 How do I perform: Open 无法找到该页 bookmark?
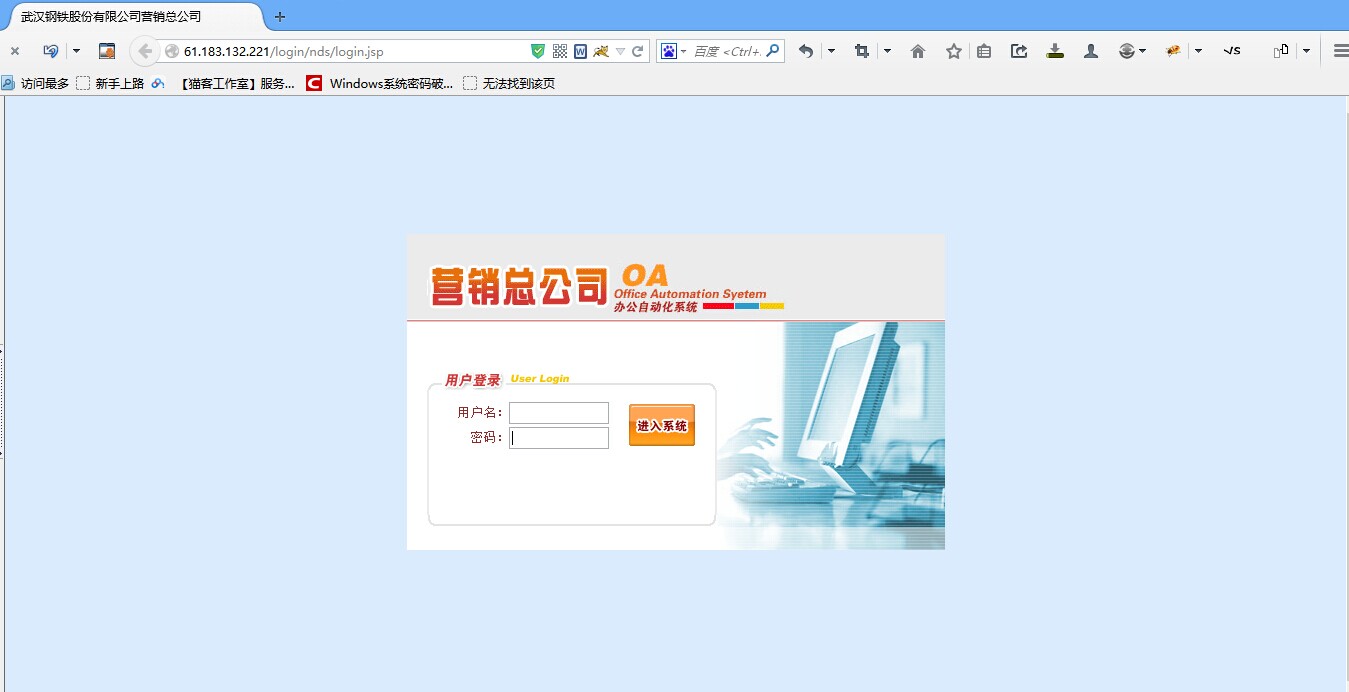point(509,84)
